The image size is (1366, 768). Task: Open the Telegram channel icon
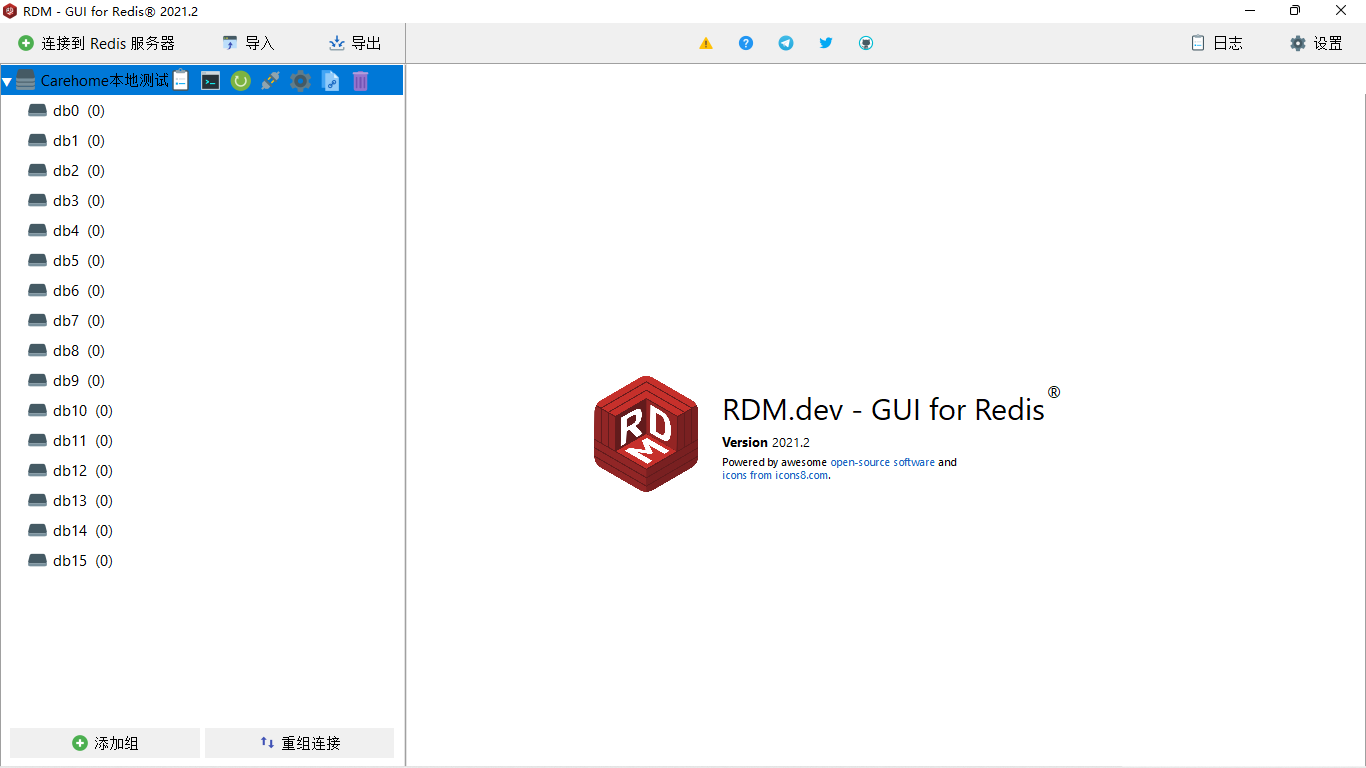(x=786, y=43)
